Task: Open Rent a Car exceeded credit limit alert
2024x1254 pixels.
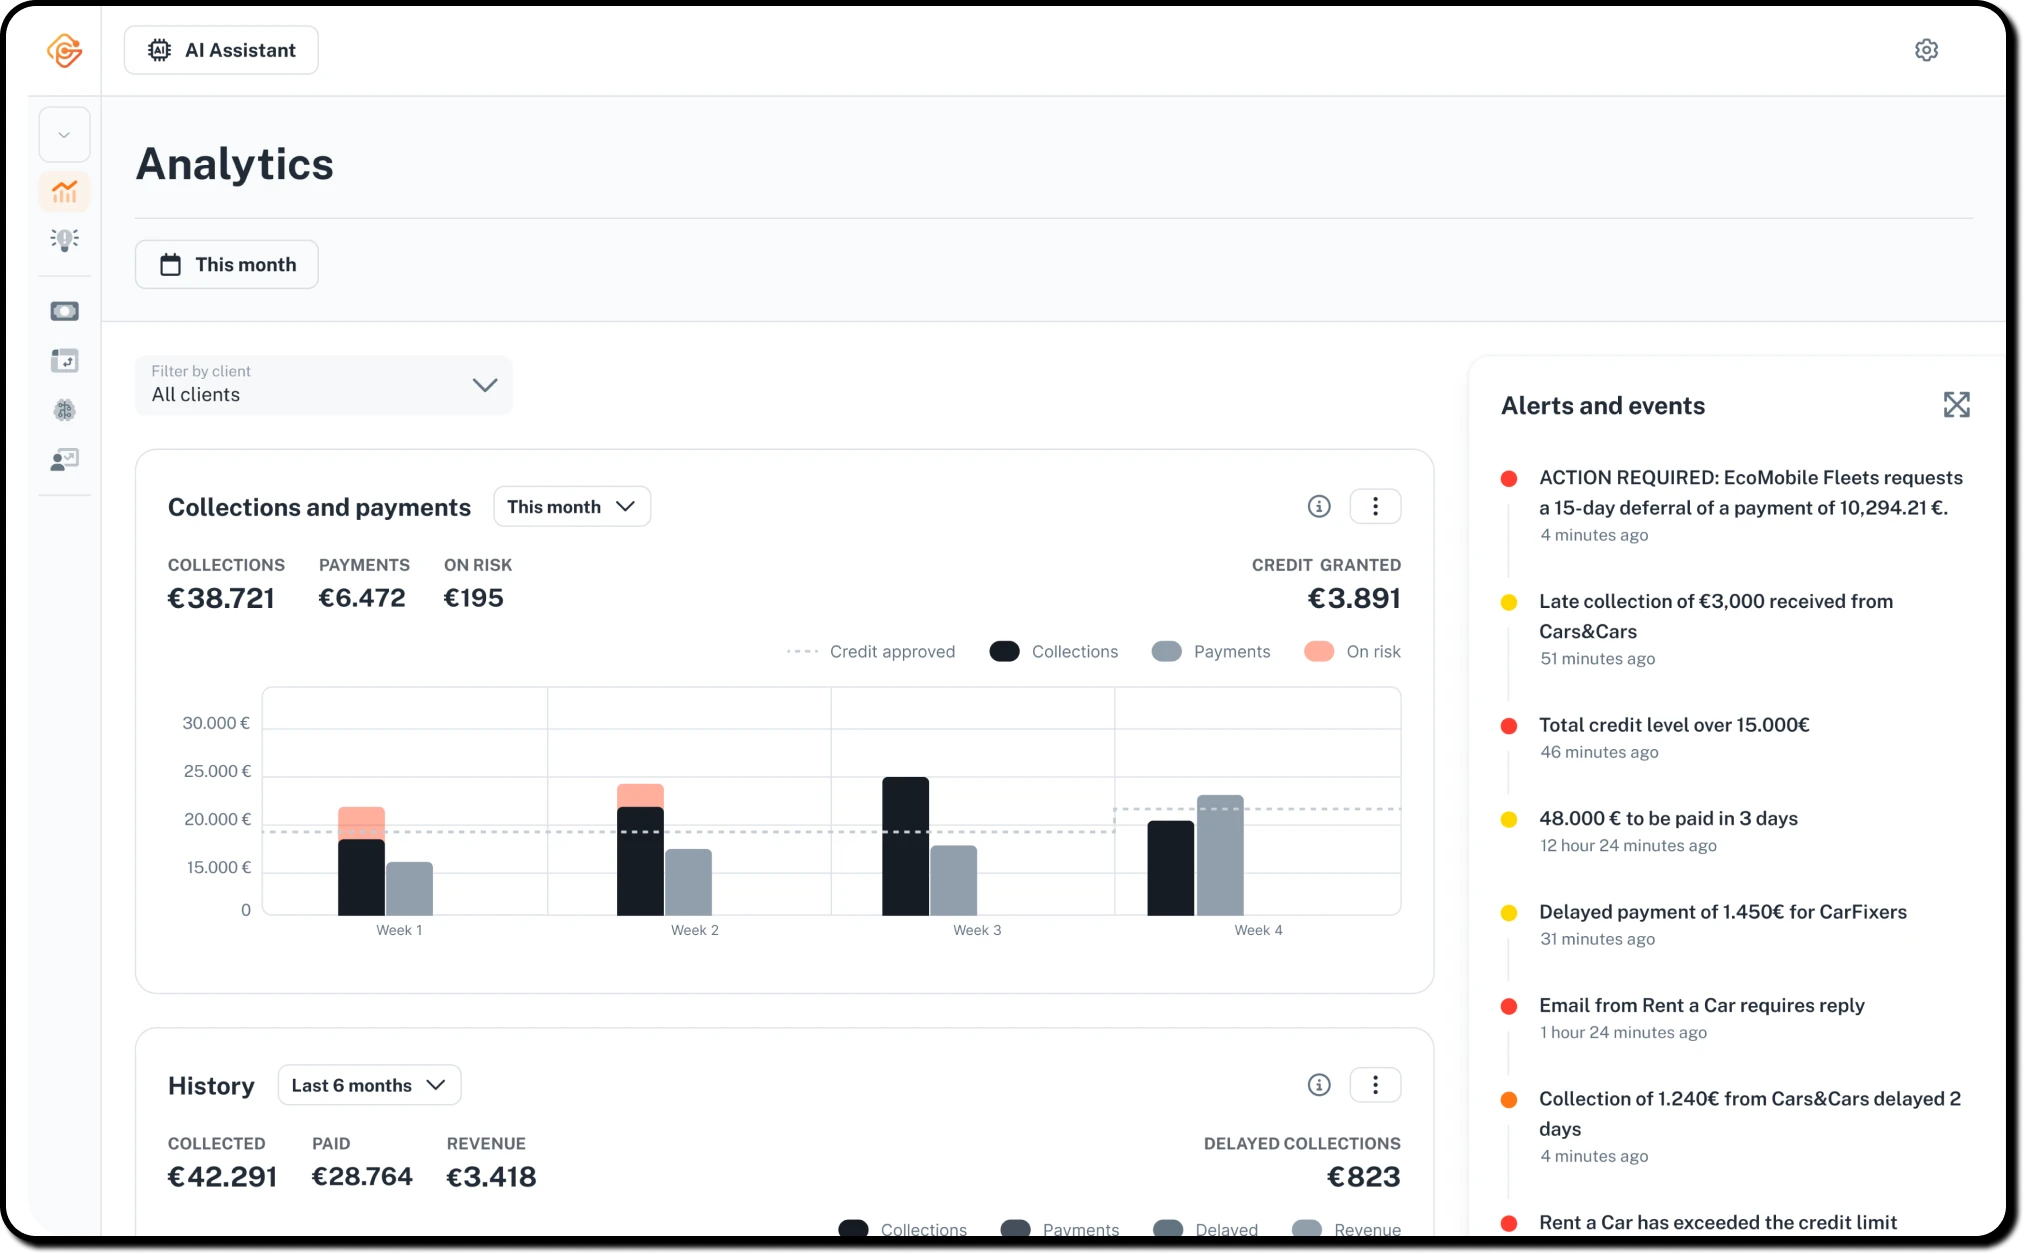Action: click(1717, 1222)
